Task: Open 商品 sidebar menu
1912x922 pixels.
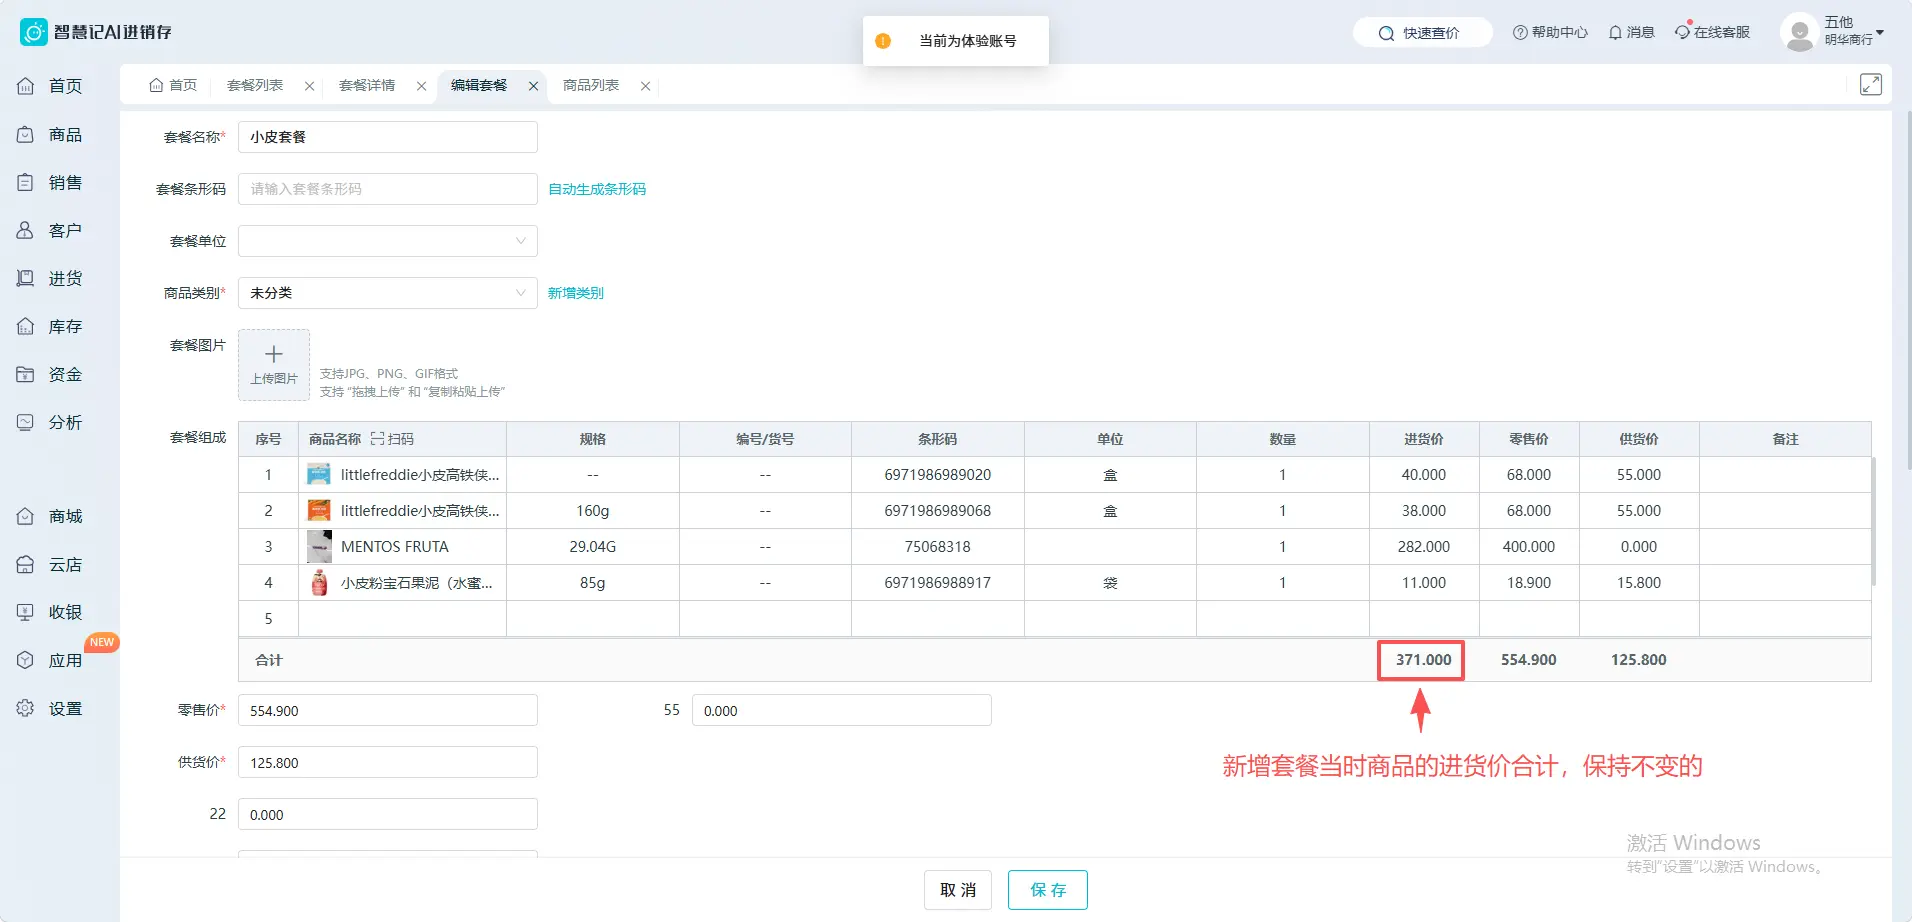Action: (50, 134)
